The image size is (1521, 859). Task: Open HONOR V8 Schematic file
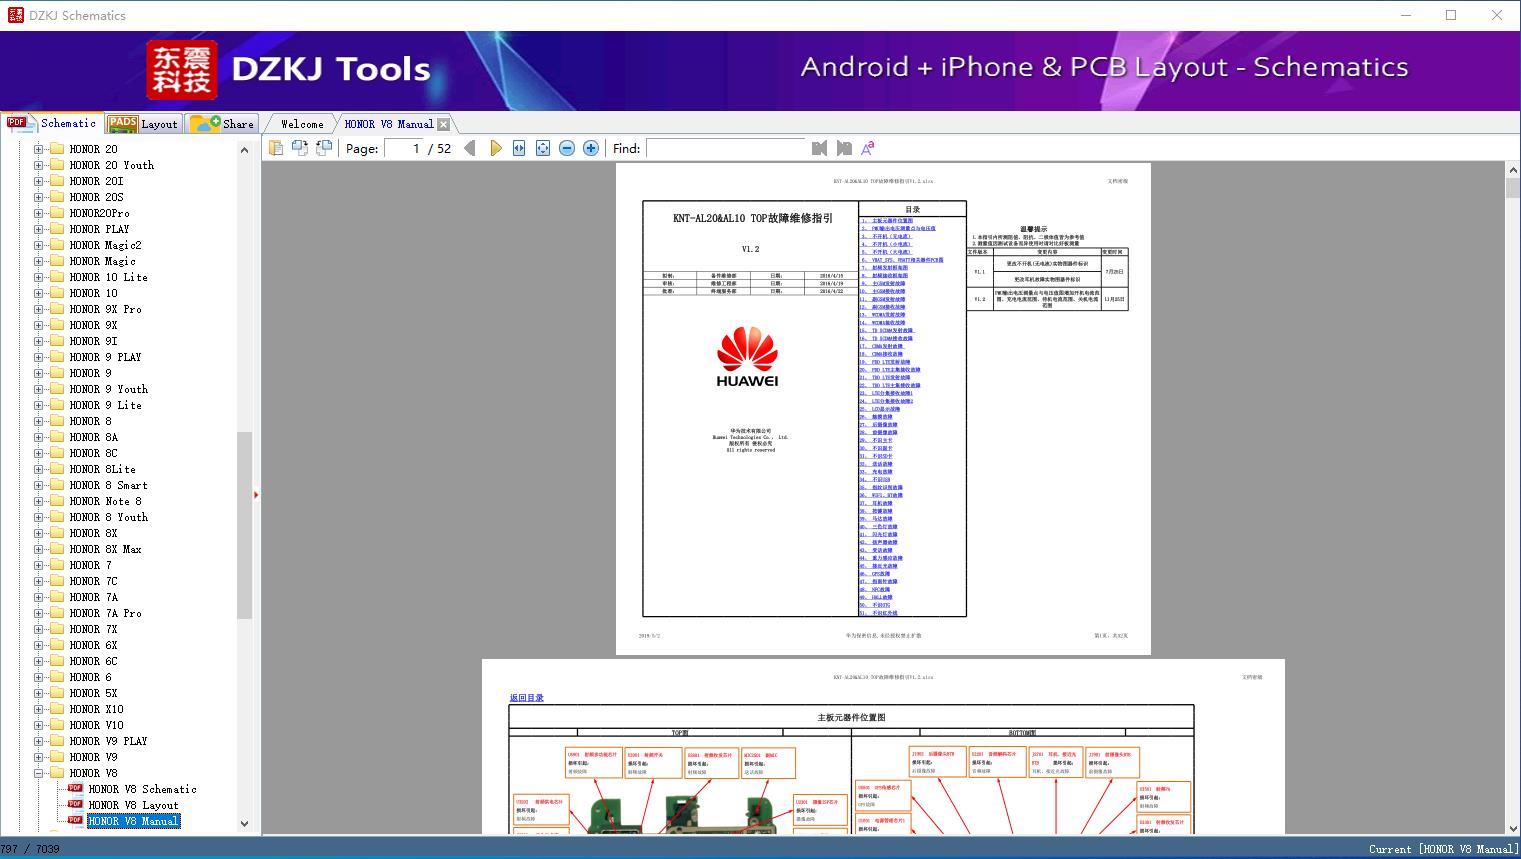coord(142,789)
